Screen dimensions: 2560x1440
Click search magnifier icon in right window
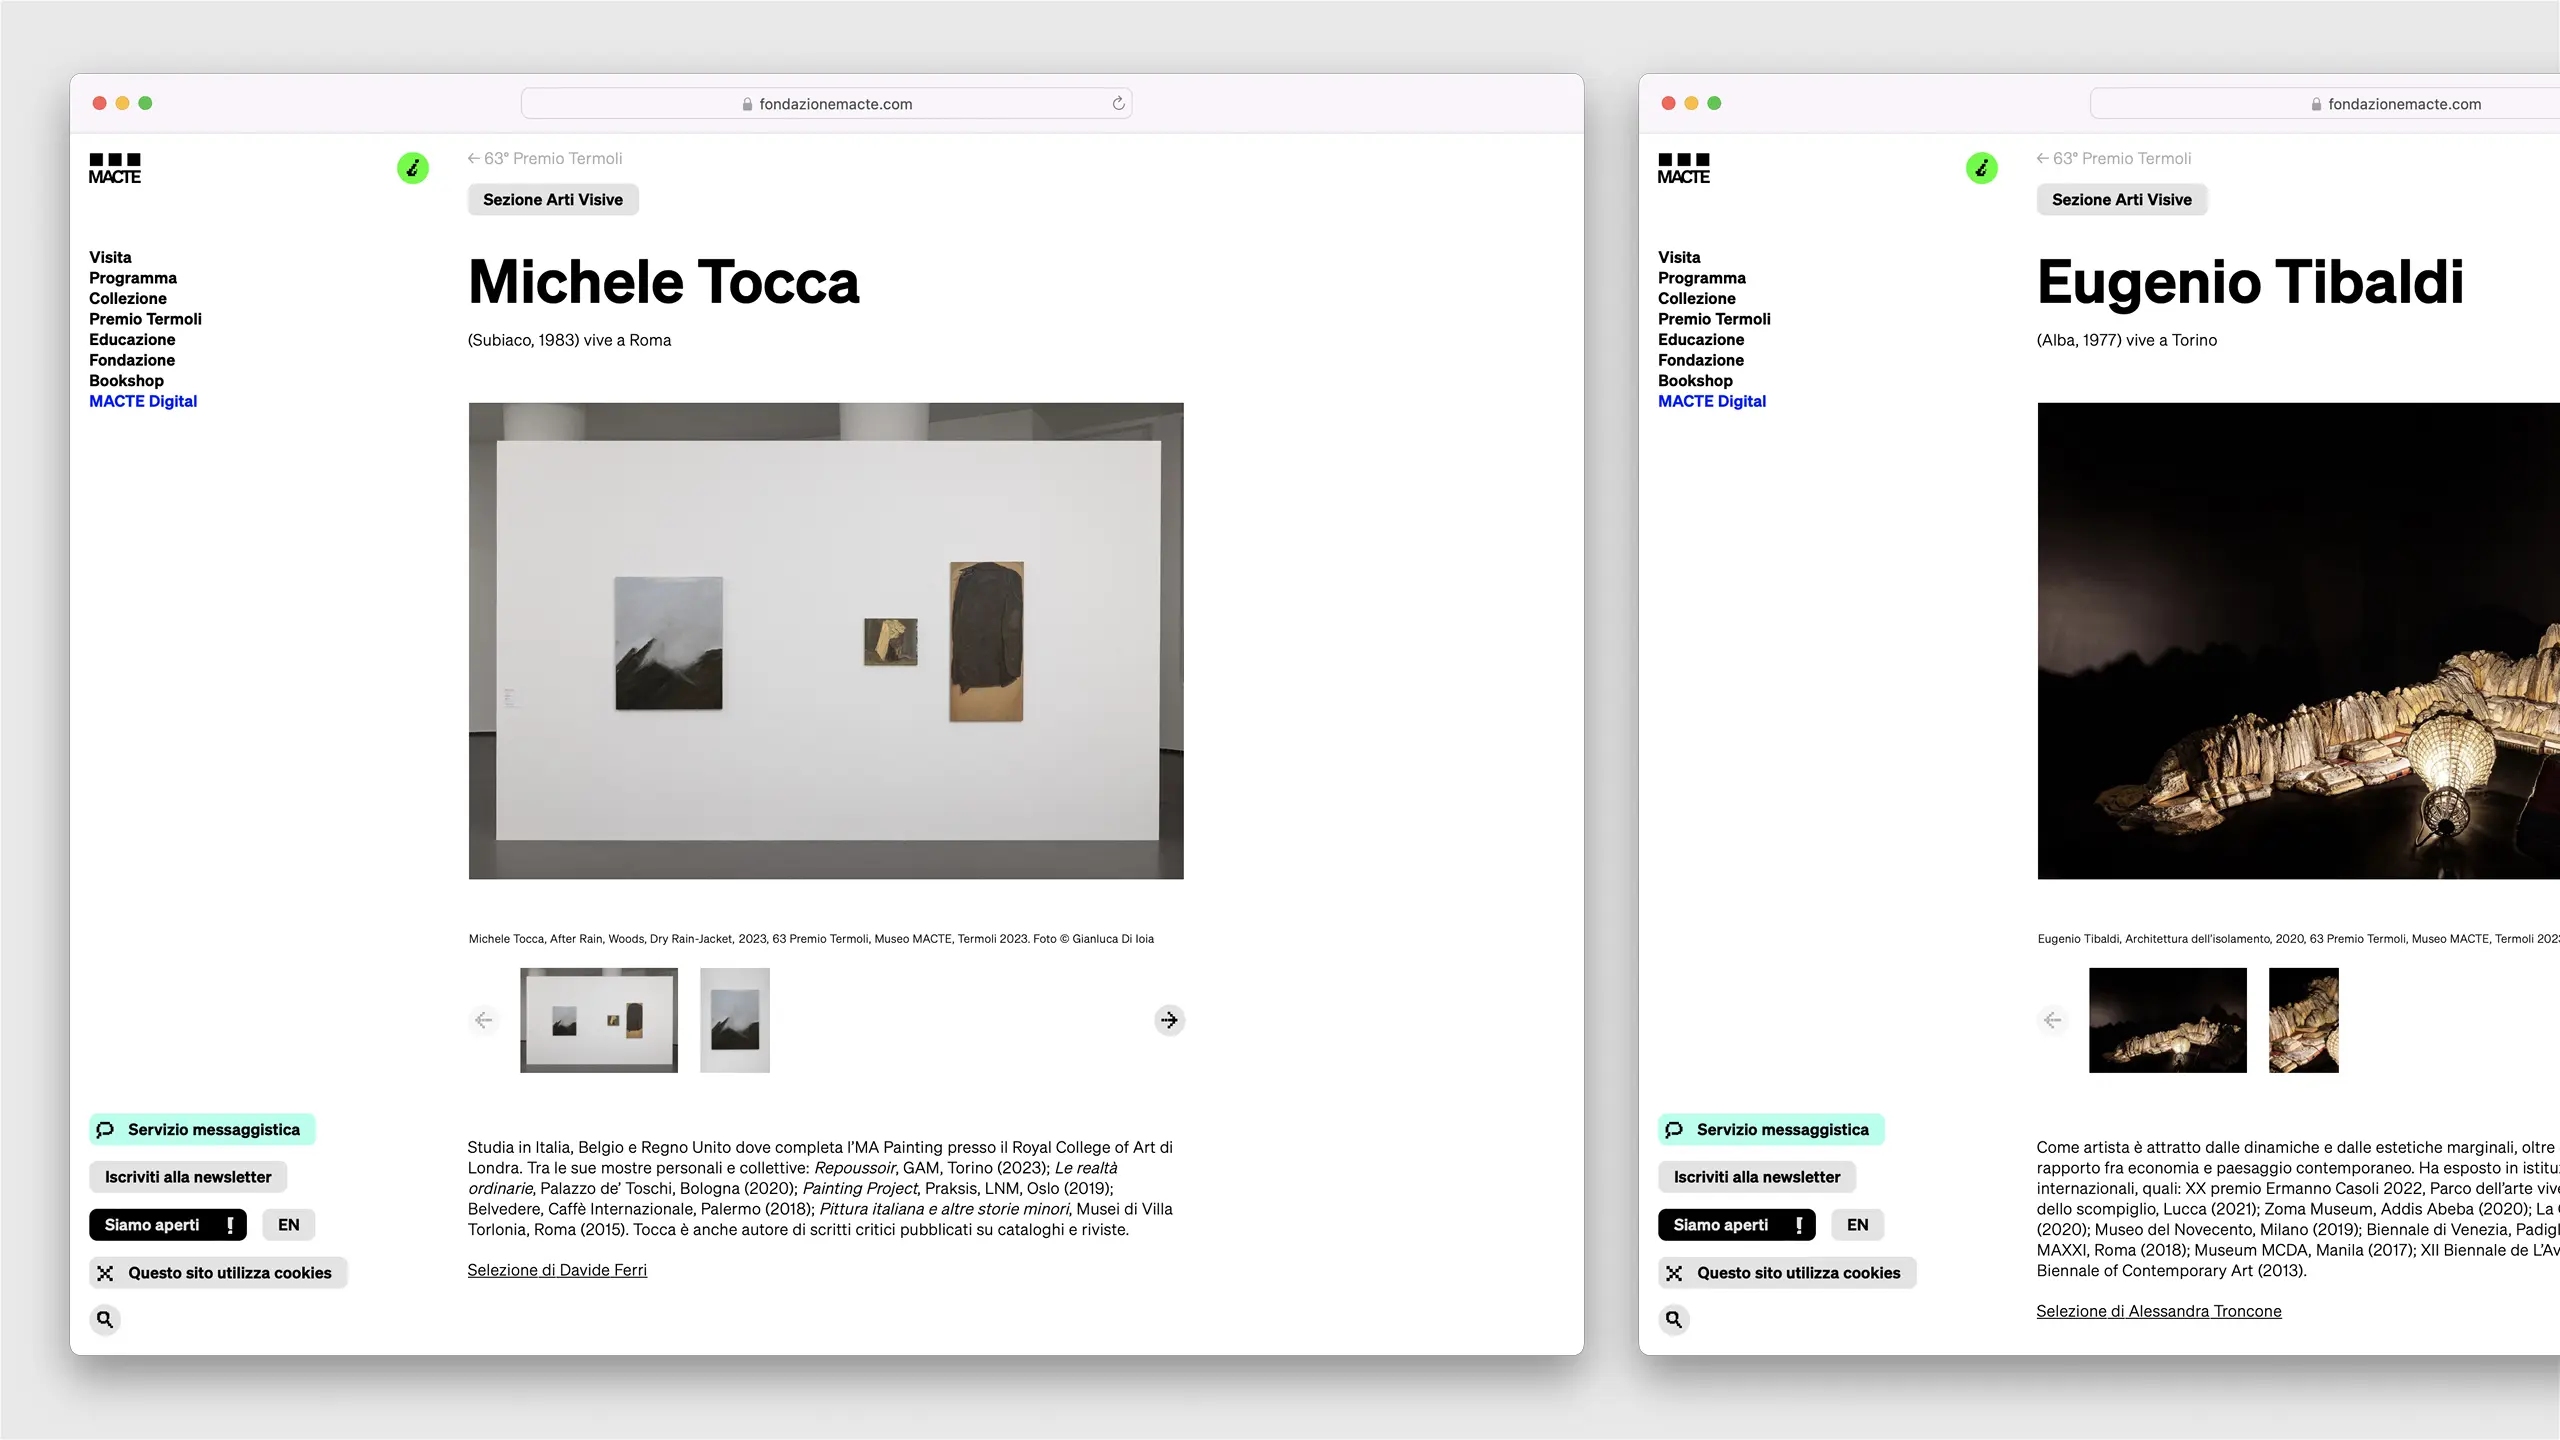[1674, 1319]
